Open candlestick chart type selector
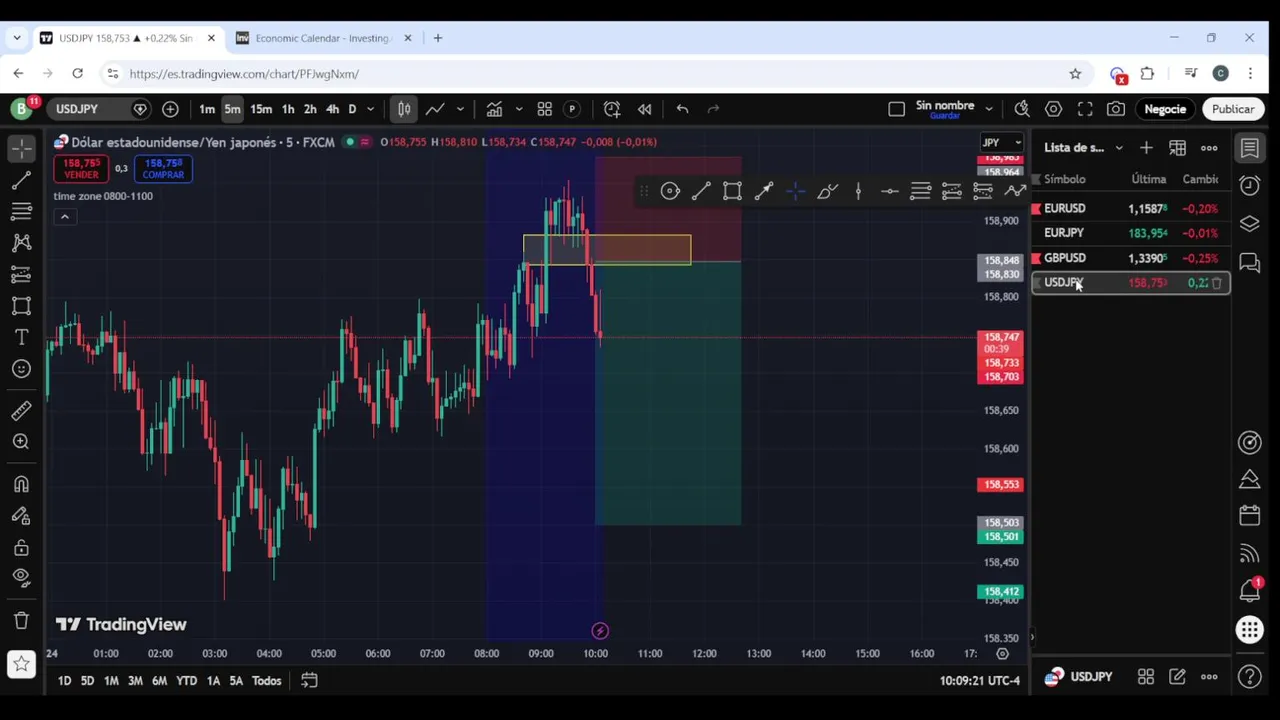The height and width of the screenshot is (720, 1280). (x=404, y=109)
